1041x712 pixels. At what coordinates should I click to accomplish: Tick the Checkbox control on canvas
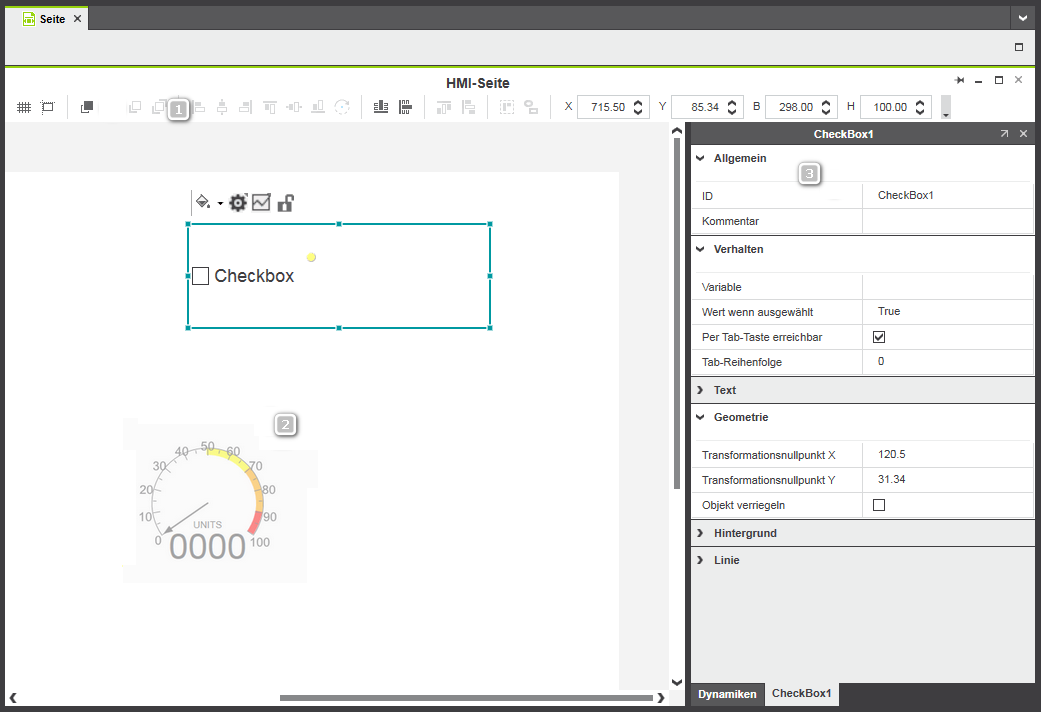pyautogui.click(x=200, y=276)
